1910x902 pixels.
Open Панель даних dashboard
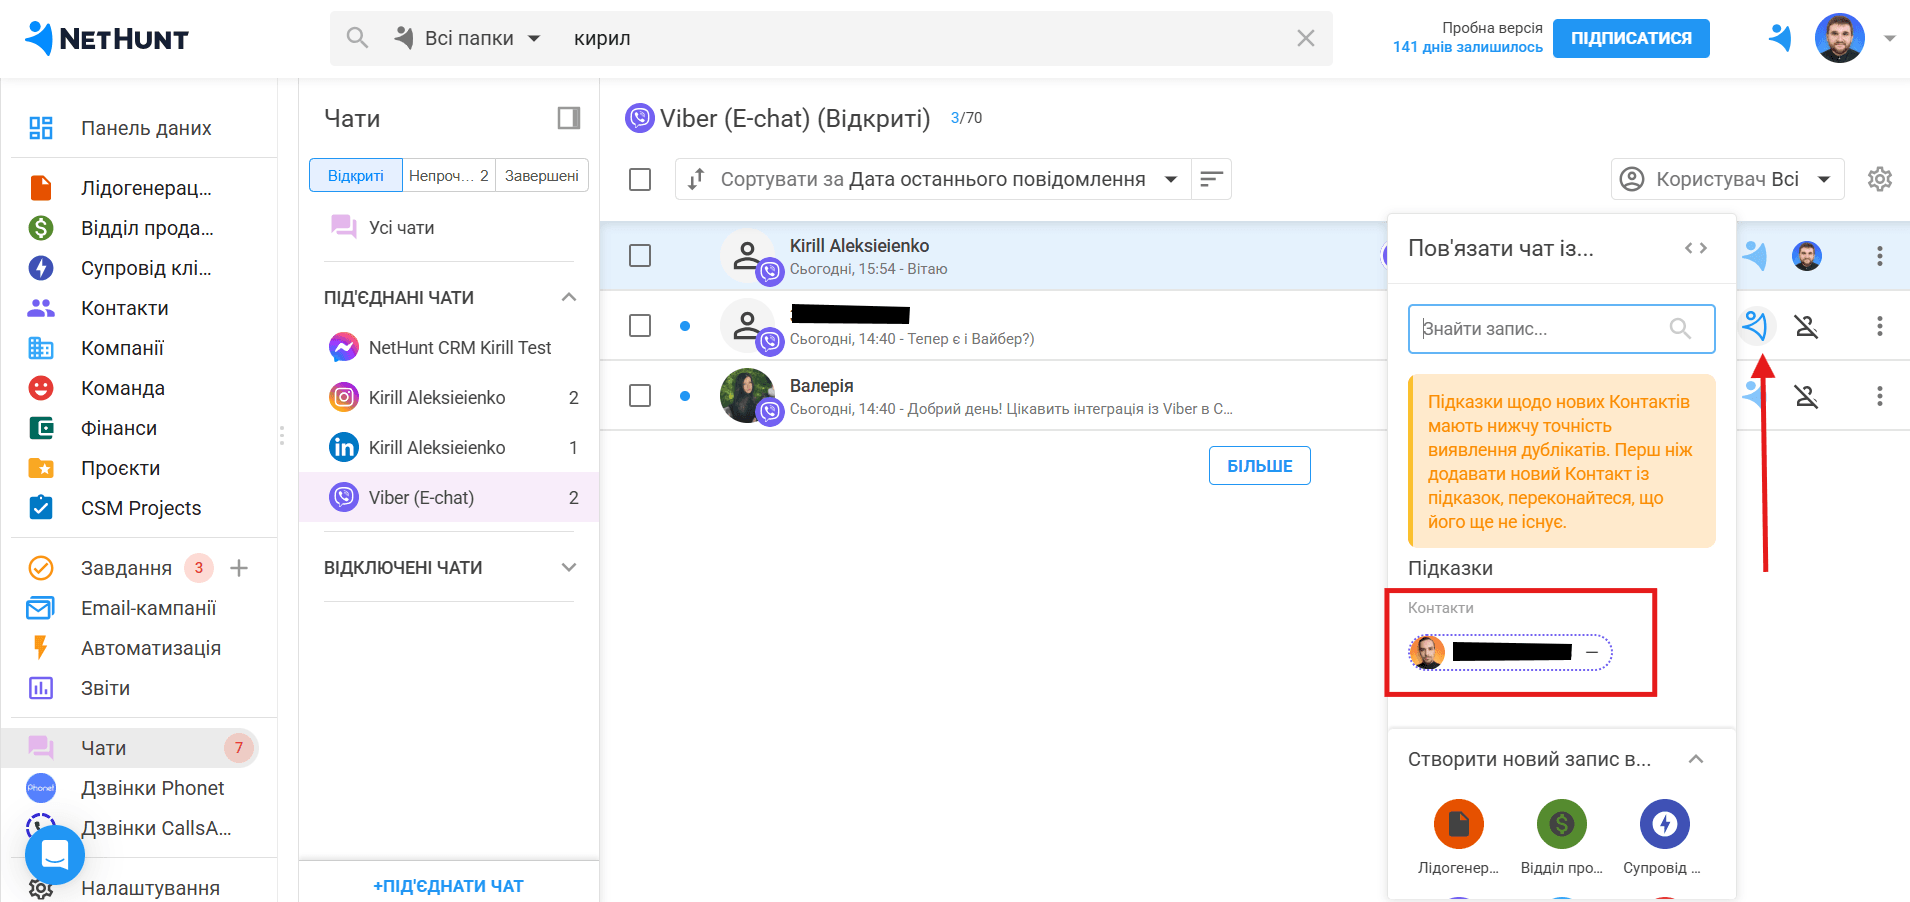(144, 128)
